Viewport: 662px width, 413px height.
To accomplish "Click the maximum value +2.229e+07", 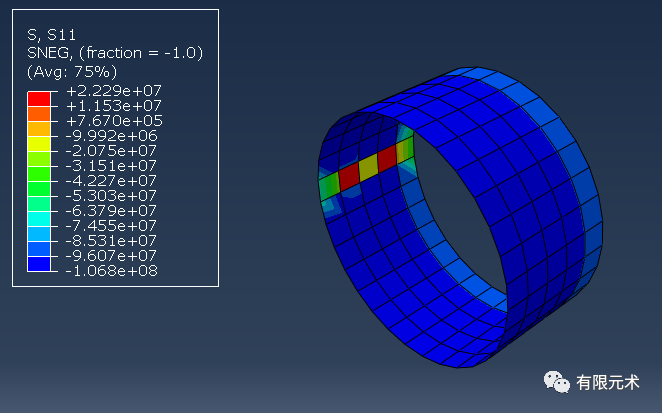I will pyautogui.click(x=114, y=91).
